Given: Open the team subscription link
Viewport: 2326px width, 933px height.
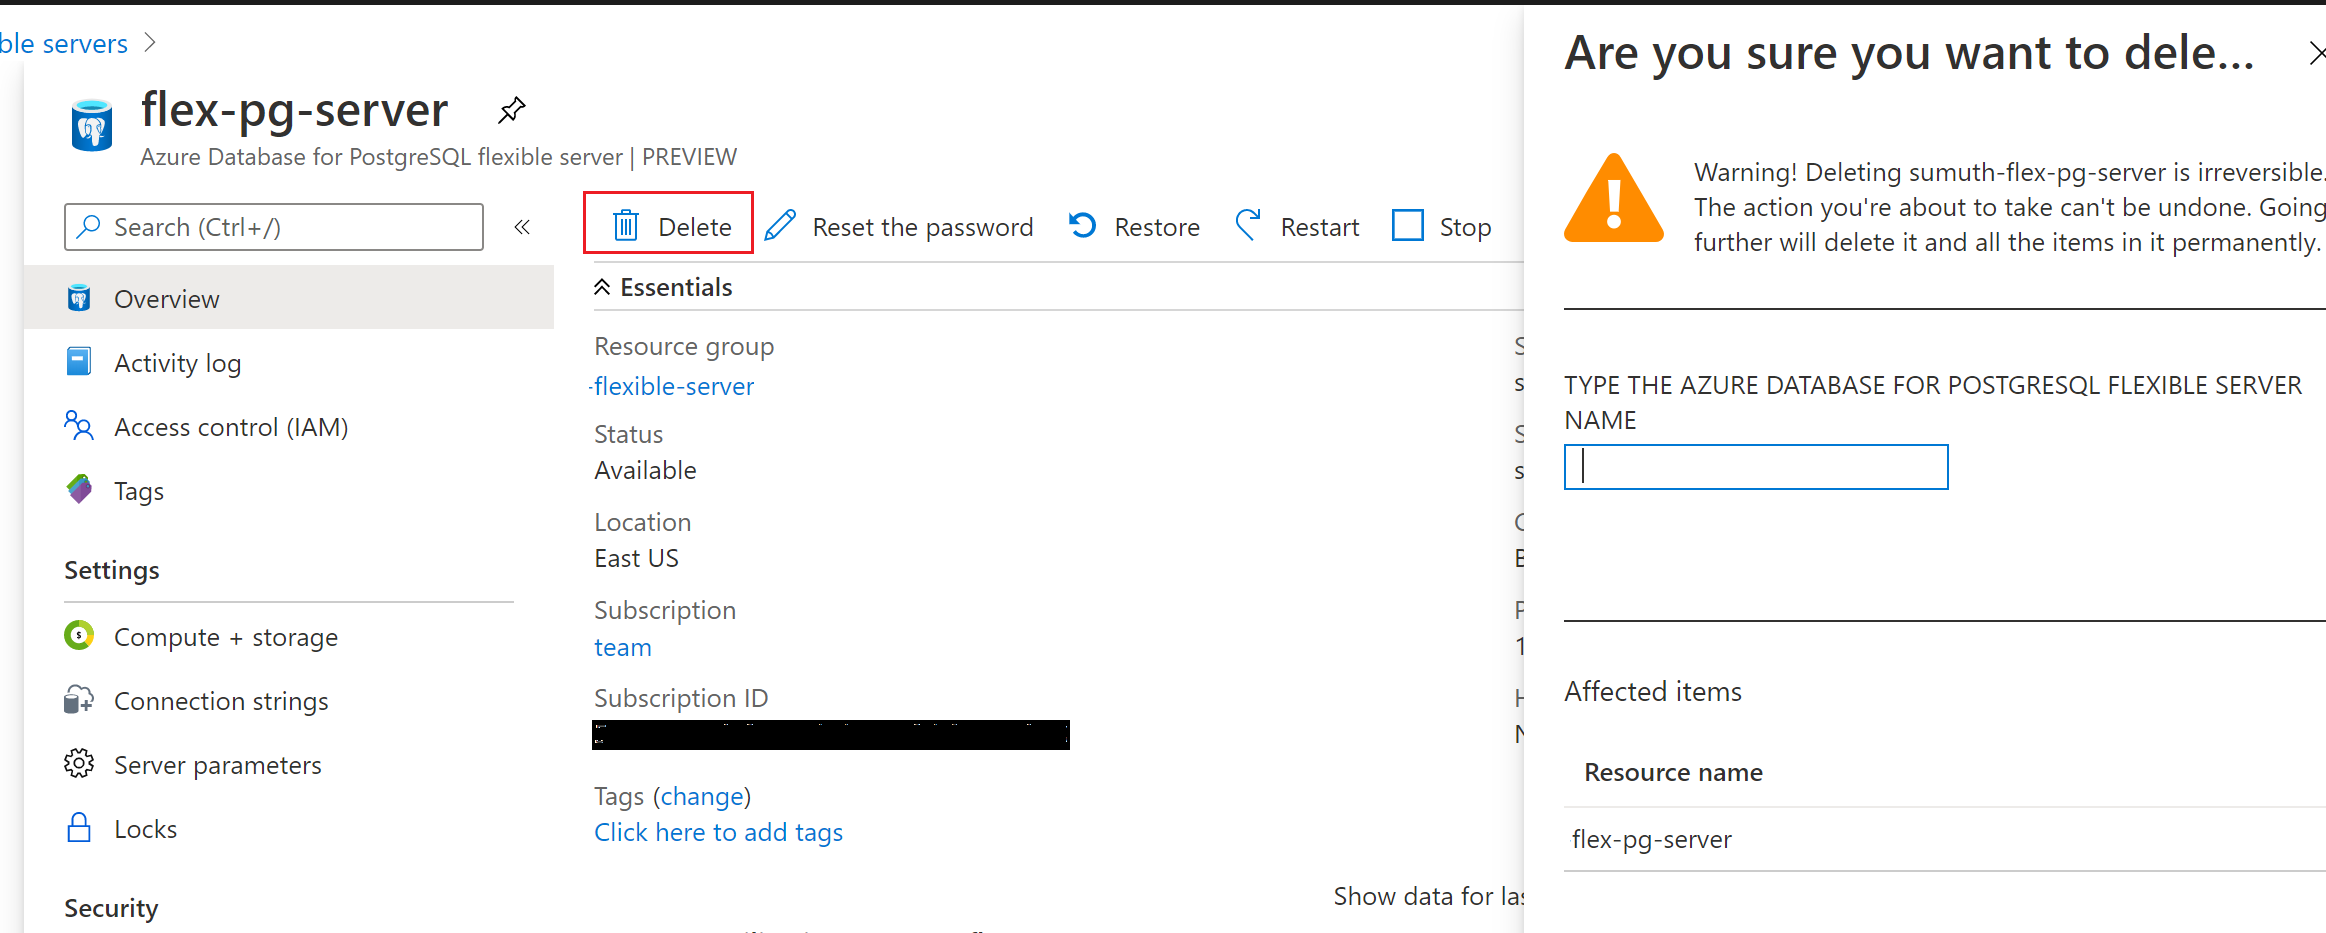Looking at the screenshot, I should pyautogui.click(x=622, y=647).
